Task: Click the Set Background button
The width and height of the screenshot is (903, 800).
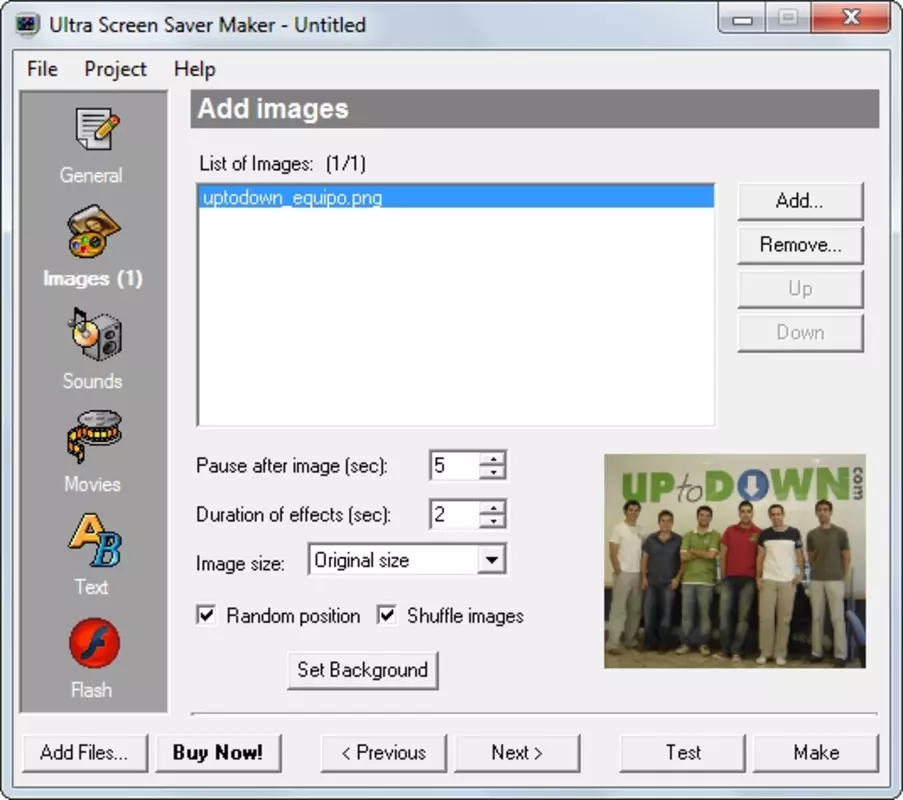Action: 362,670
